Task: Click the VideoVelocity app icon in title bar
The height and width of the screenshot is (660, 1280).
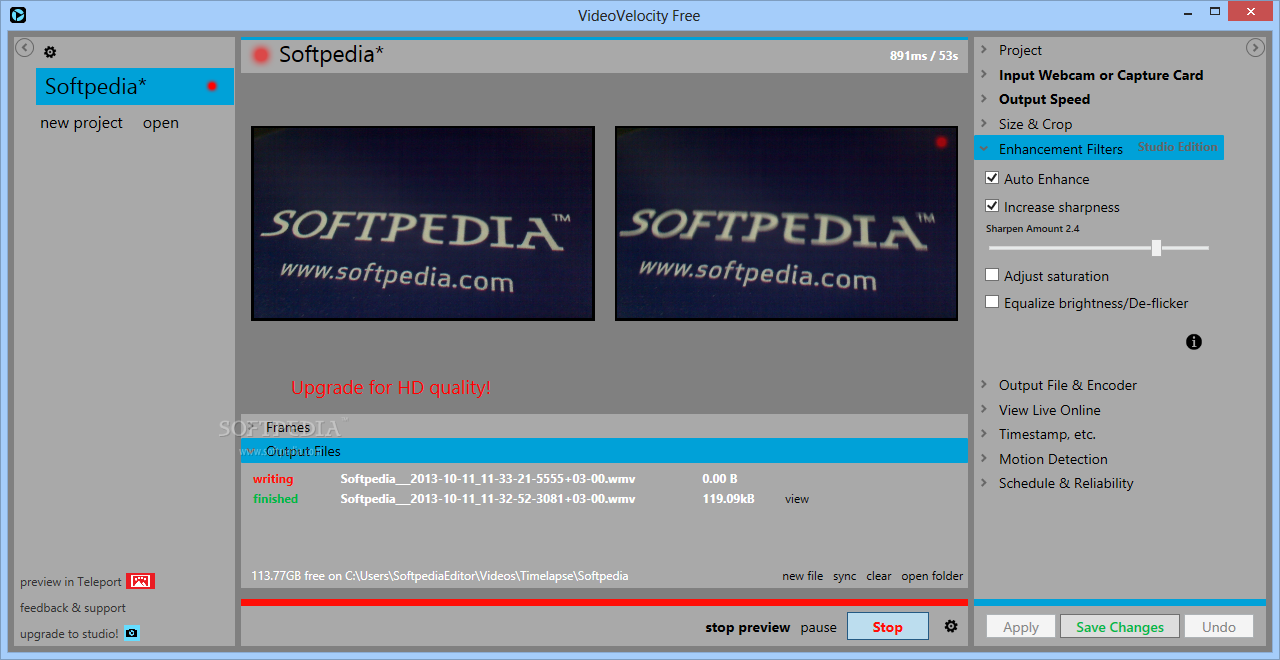Action: [x=17, y=15]
